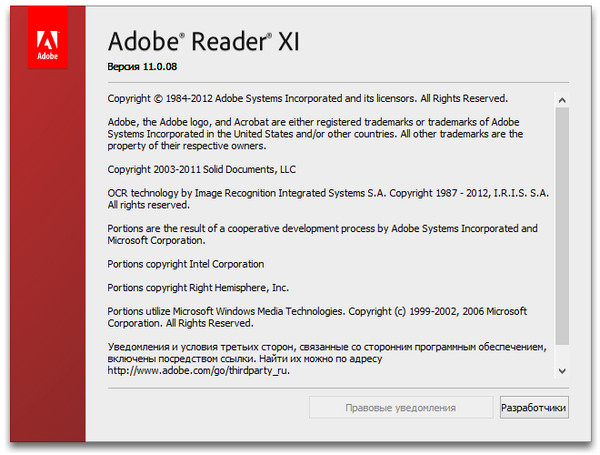
Task: Click the Windows Media Technologies paragraph
Action: [x=316, y=317]
